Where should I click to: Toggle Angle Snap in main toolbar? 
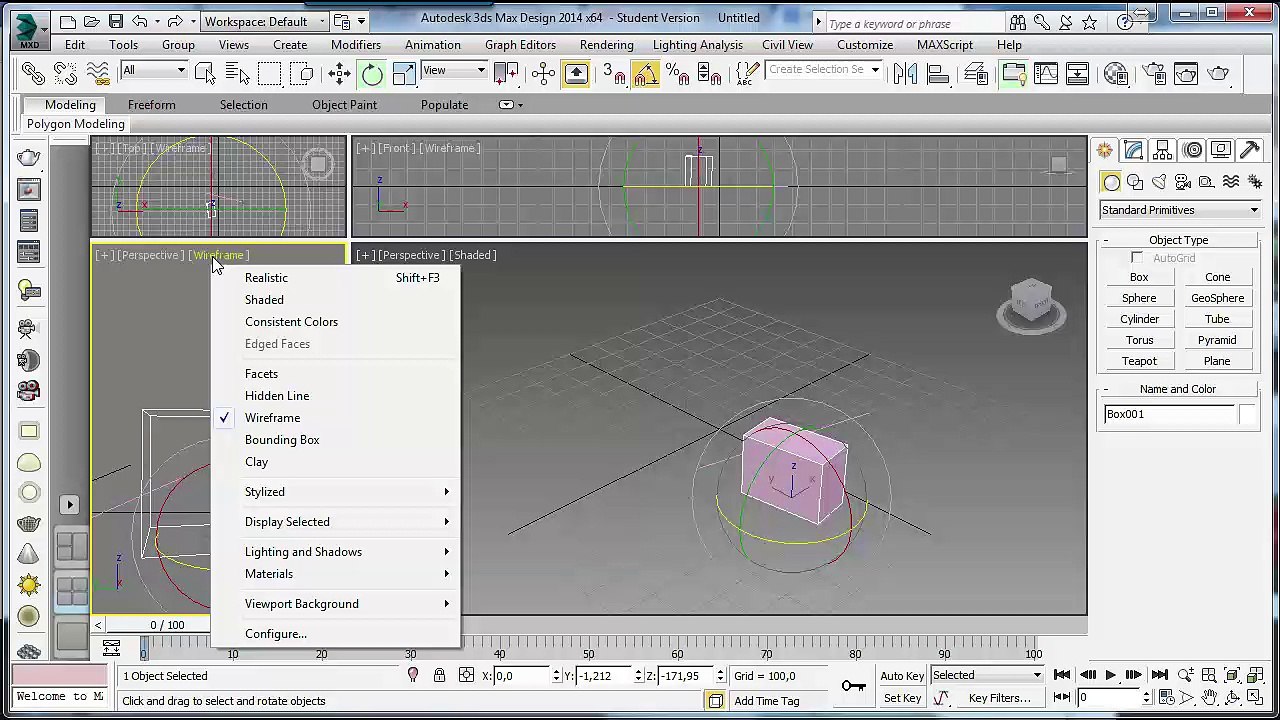point(645,73)
